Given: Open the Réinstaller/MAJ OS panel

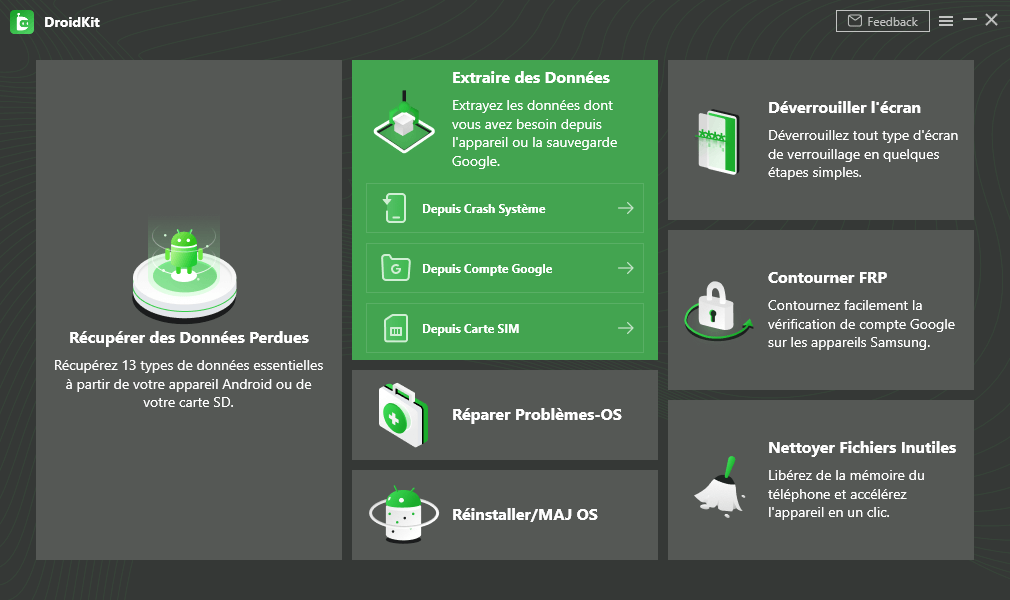Looking at the screenshot, I should pos(504,514).
